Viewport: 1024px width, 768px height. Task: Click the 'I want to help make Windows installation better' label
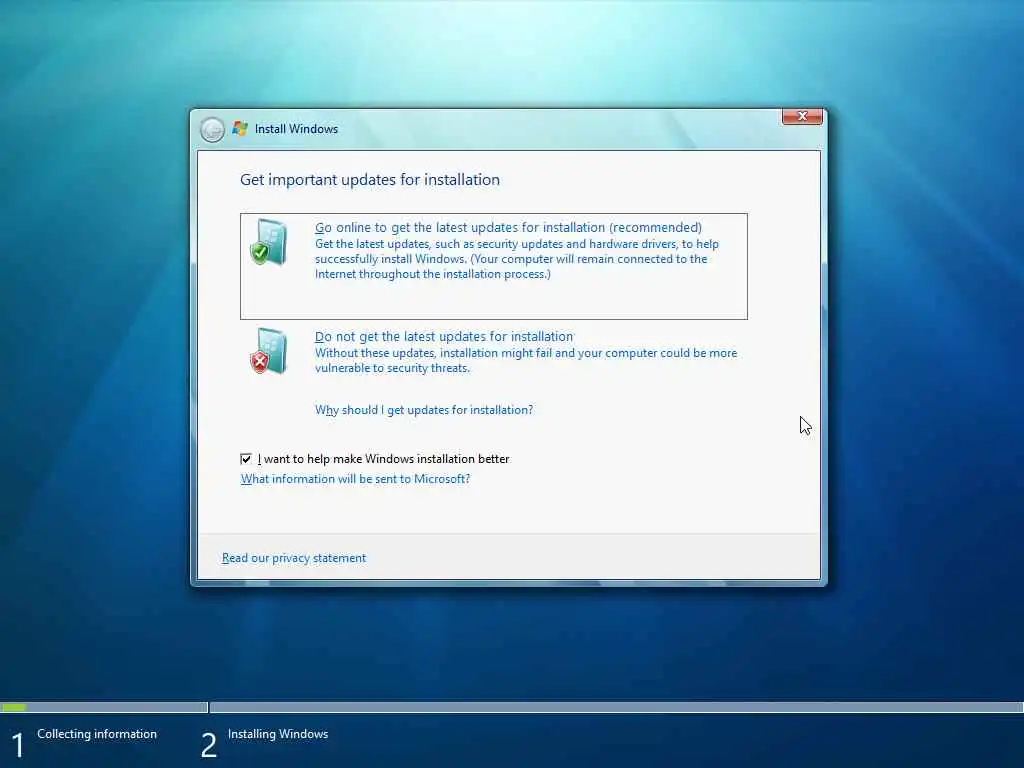click(383, 459)
